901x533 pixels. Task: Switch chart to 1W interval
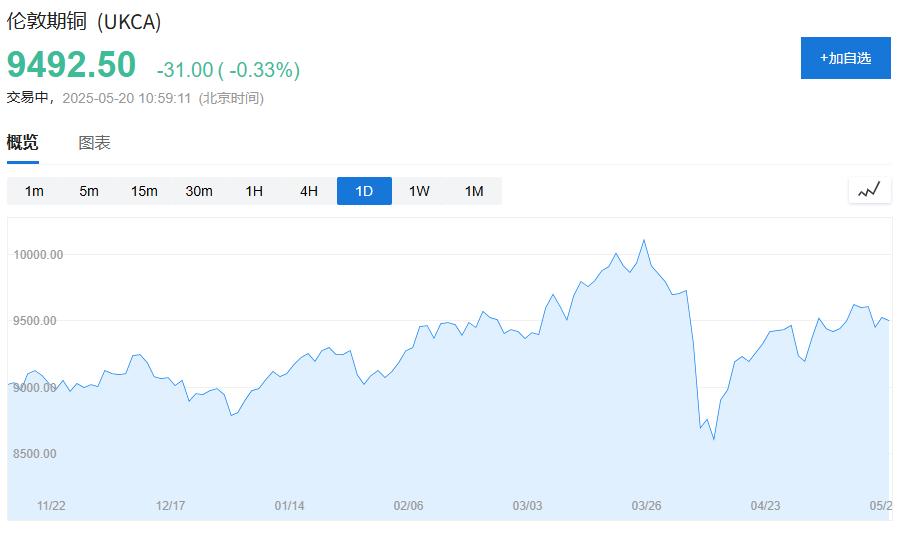click(419, 191)
